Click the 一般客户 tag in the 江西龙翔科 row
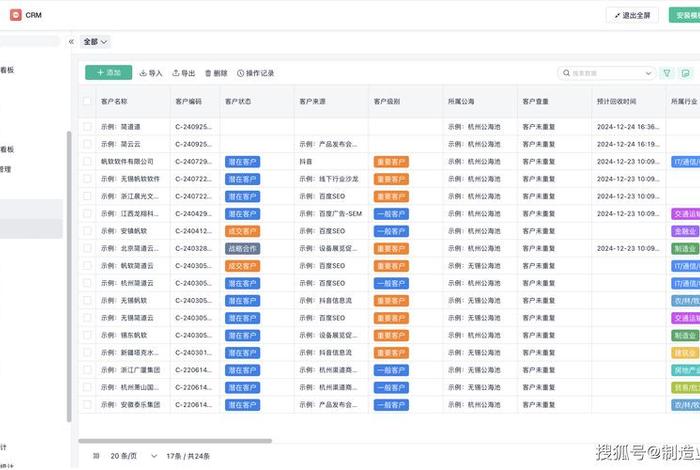Image resolution: width=700 pixels, height=470 pixels. tap(391, 214)
